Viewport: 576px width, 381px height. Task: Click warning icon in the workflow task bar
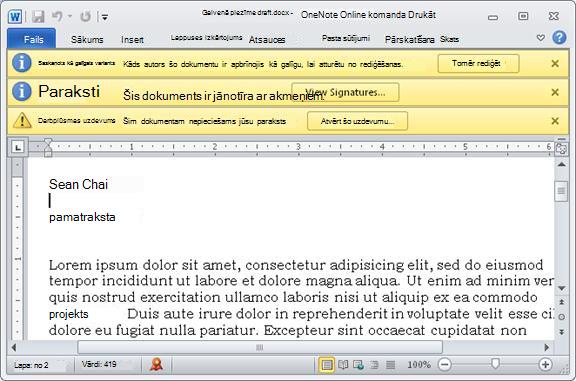pos(22,121)
